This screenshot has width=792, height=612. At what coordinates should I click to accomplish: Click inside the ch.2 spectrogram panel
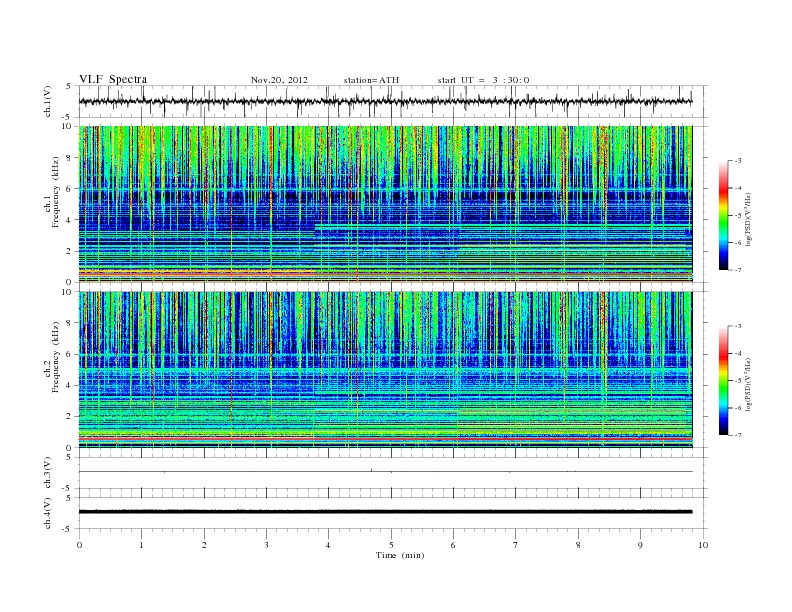pos(385,370)
